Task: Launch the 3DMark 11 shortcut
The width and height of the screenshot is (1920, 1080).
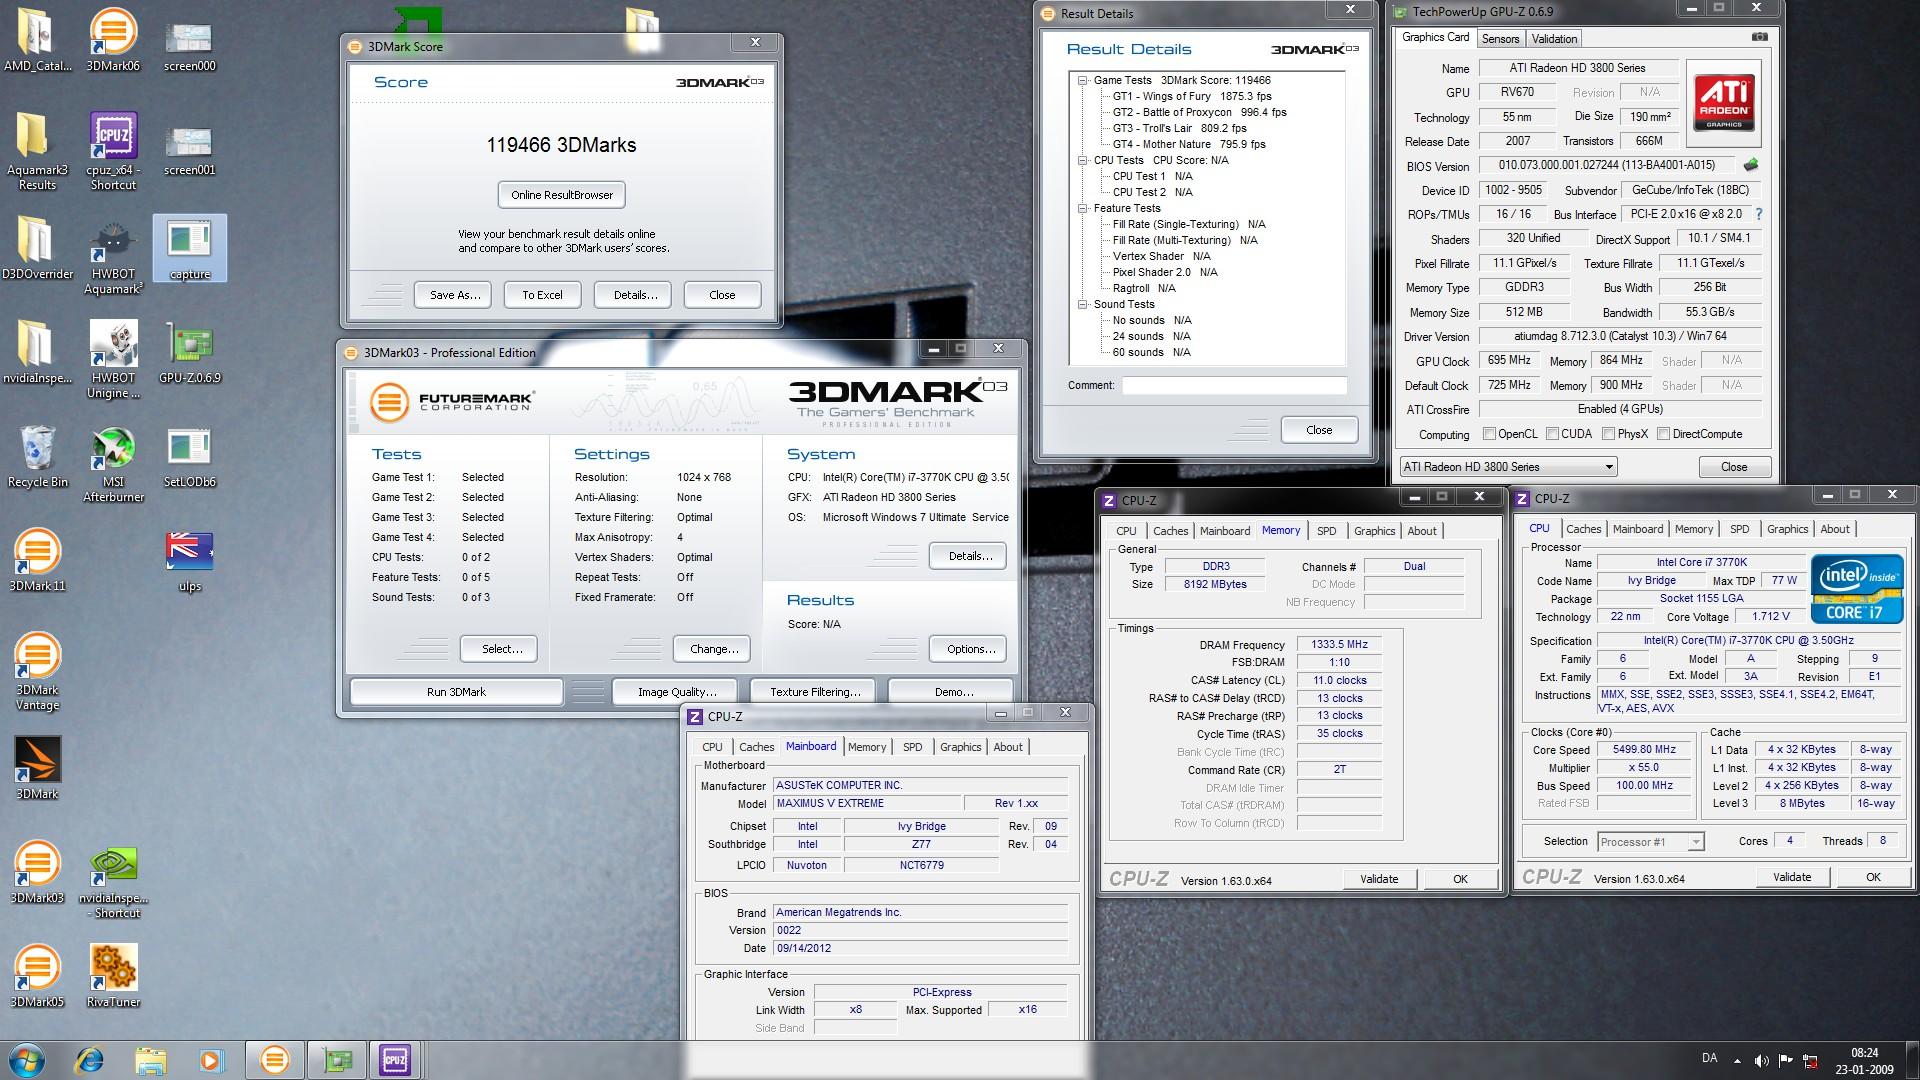Action: click(37, 560)
